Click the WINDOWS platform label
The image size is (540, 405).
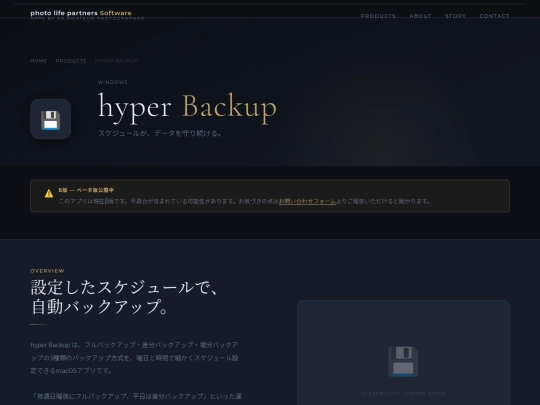113,82
